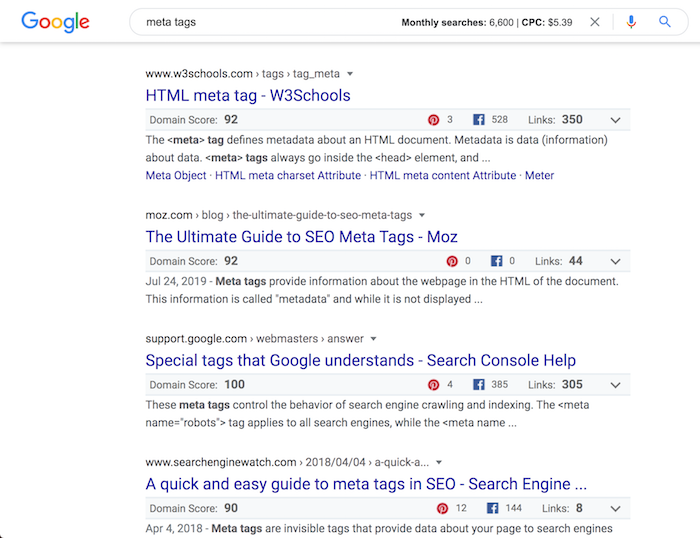Open the HTML meta tag - W3Schools result
The height and width of the screenshot is (538, 700).
[x=248, y=96]
